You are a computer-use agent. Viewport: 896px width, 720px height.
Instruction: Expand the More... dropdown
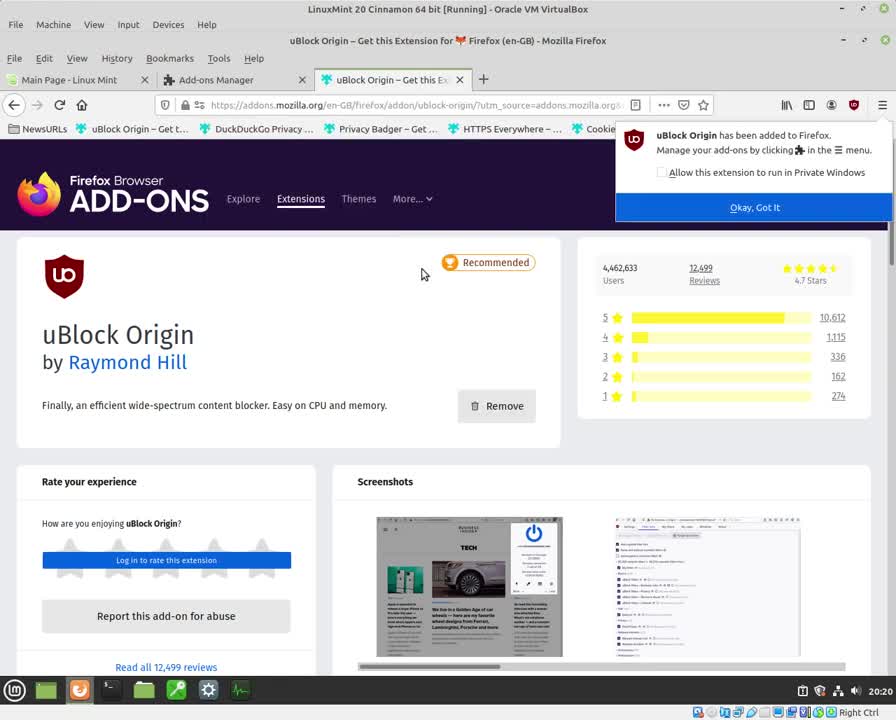[x=413, y=199]
